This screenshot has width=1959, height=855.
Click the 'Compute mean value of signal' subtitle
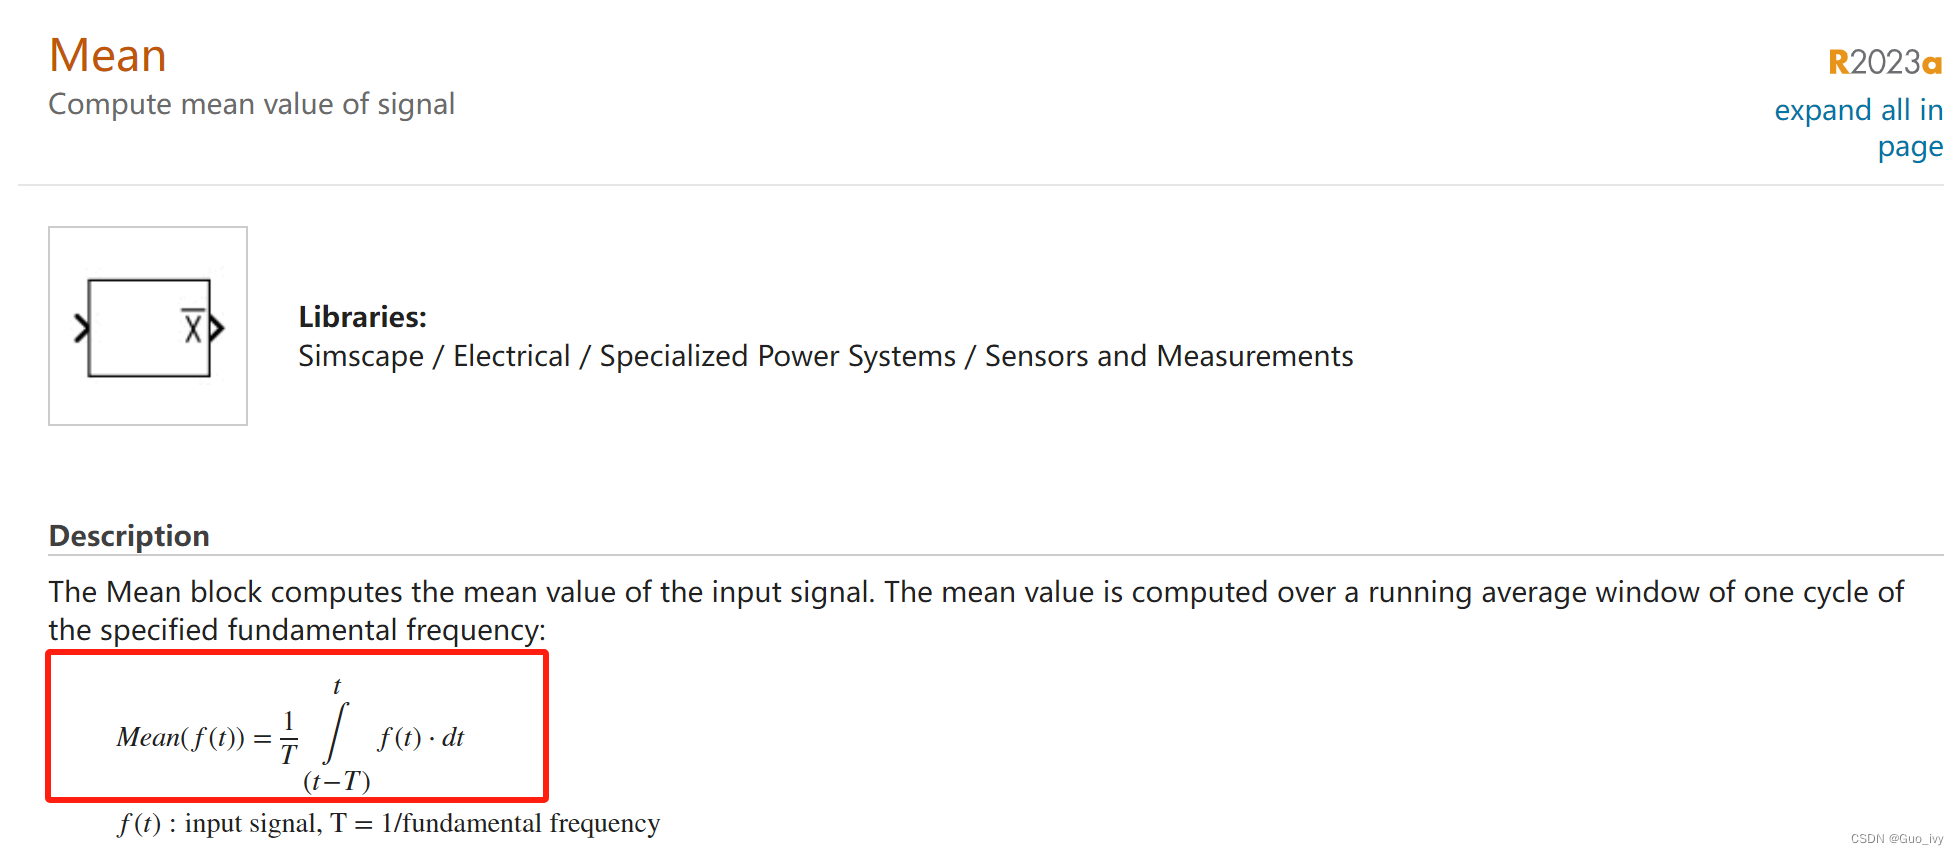(x=252, y=104)
